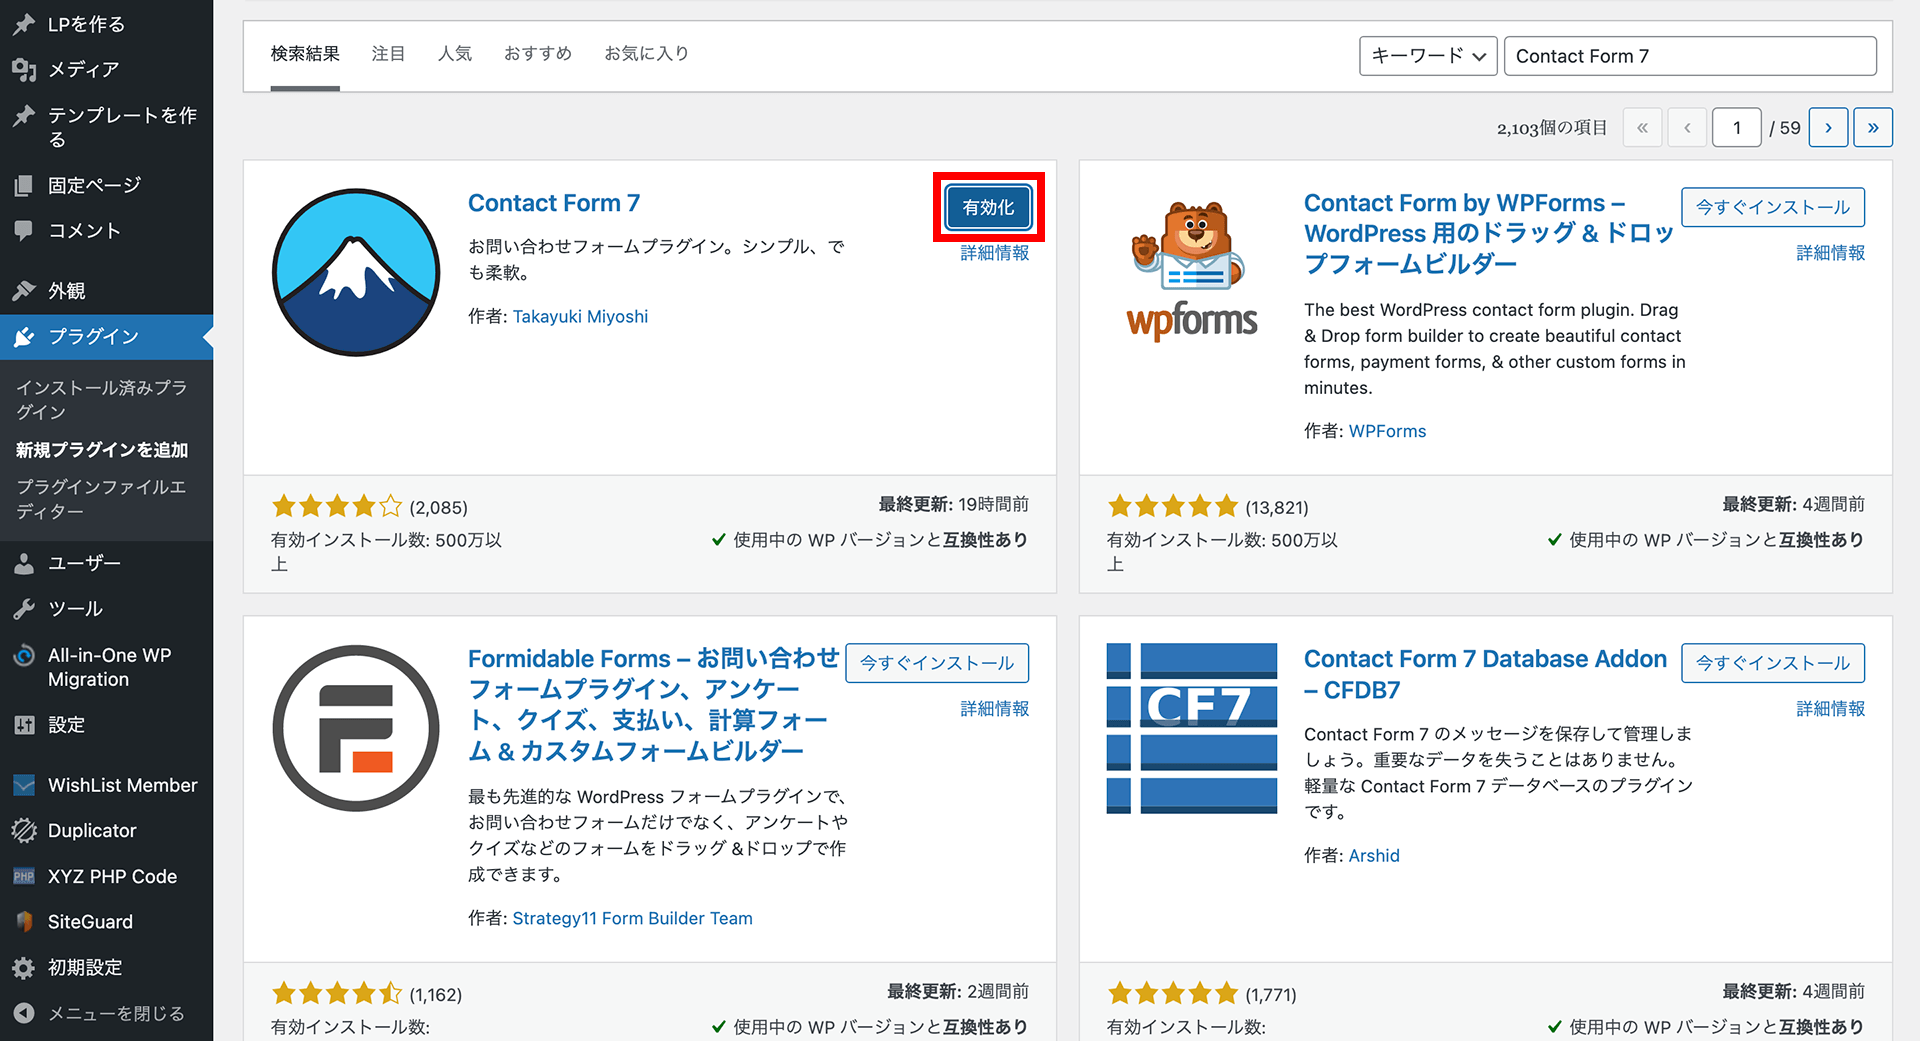This screenshot has height=1041, width=1920.
Task: Open the ユーザー users icon
Action: 25,562
